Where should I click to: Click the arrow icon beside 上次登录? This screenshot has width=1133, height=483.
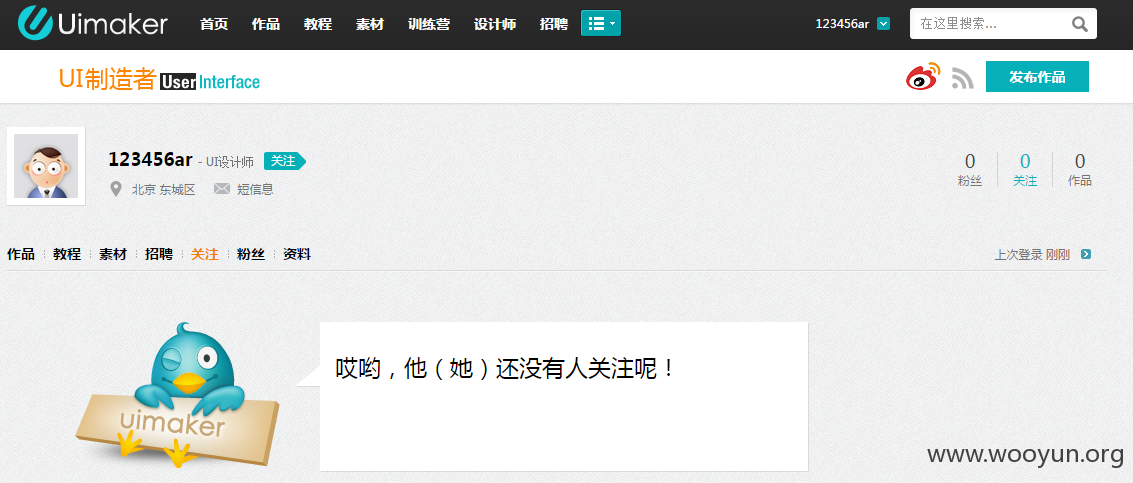[1085, 254]
